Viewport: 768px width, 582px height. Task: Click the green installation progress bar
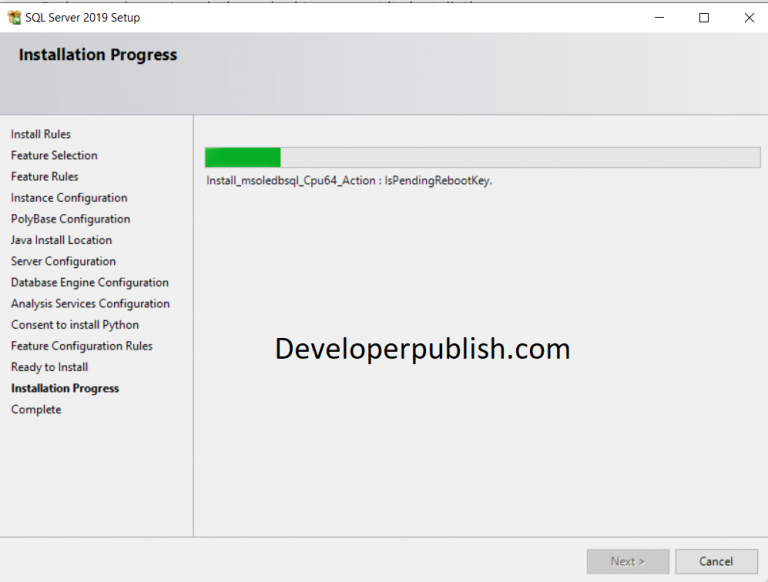[482, 158]
